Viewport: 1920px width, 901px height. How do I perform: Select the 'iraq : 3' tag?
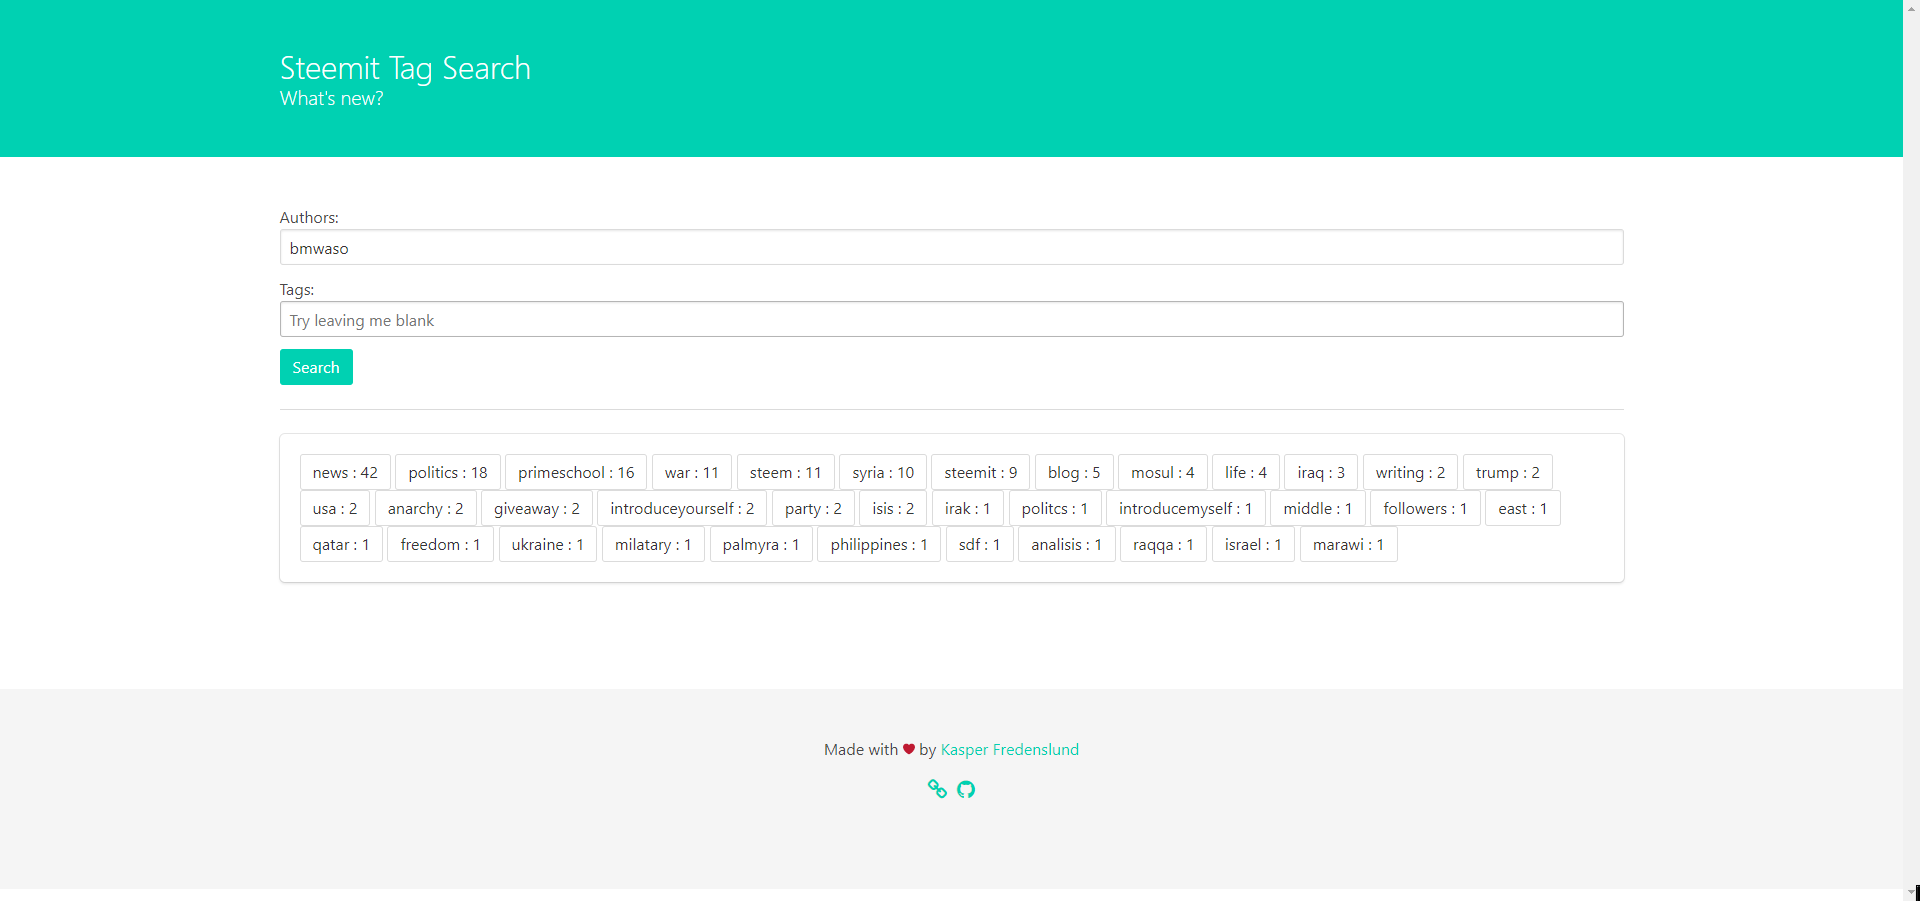pos(1321,472)
